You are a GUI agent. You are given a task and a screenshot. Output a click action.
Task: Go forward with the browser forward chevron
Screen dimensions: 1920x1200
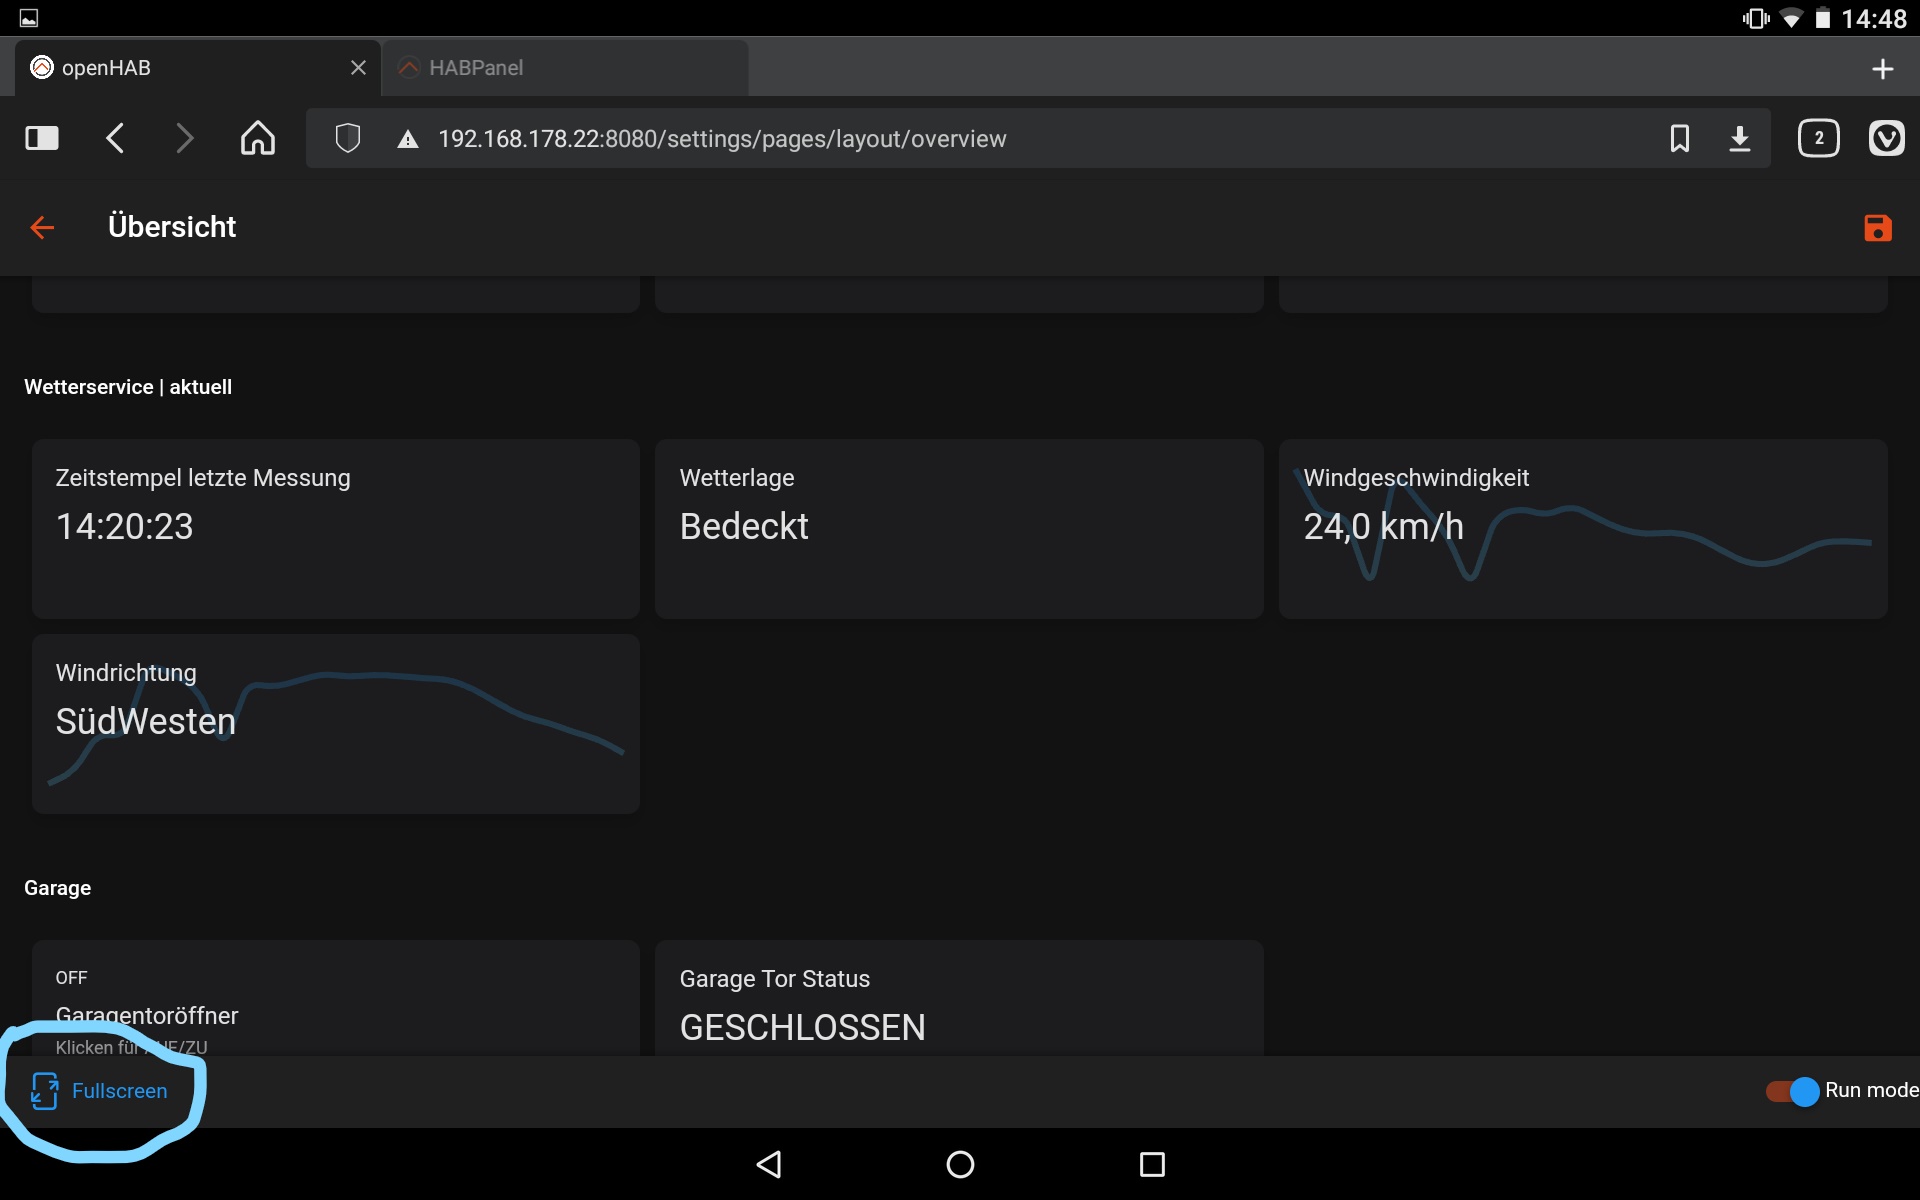(184, 138)
